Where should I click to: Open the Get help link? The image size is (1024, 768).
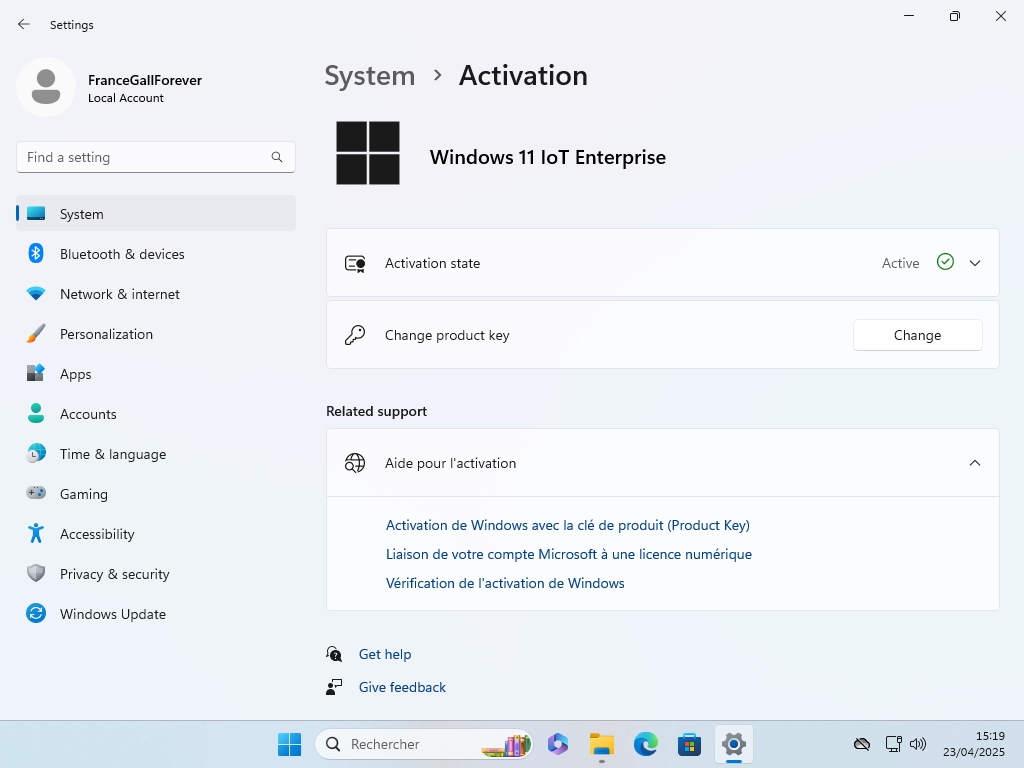click(385, 654)
